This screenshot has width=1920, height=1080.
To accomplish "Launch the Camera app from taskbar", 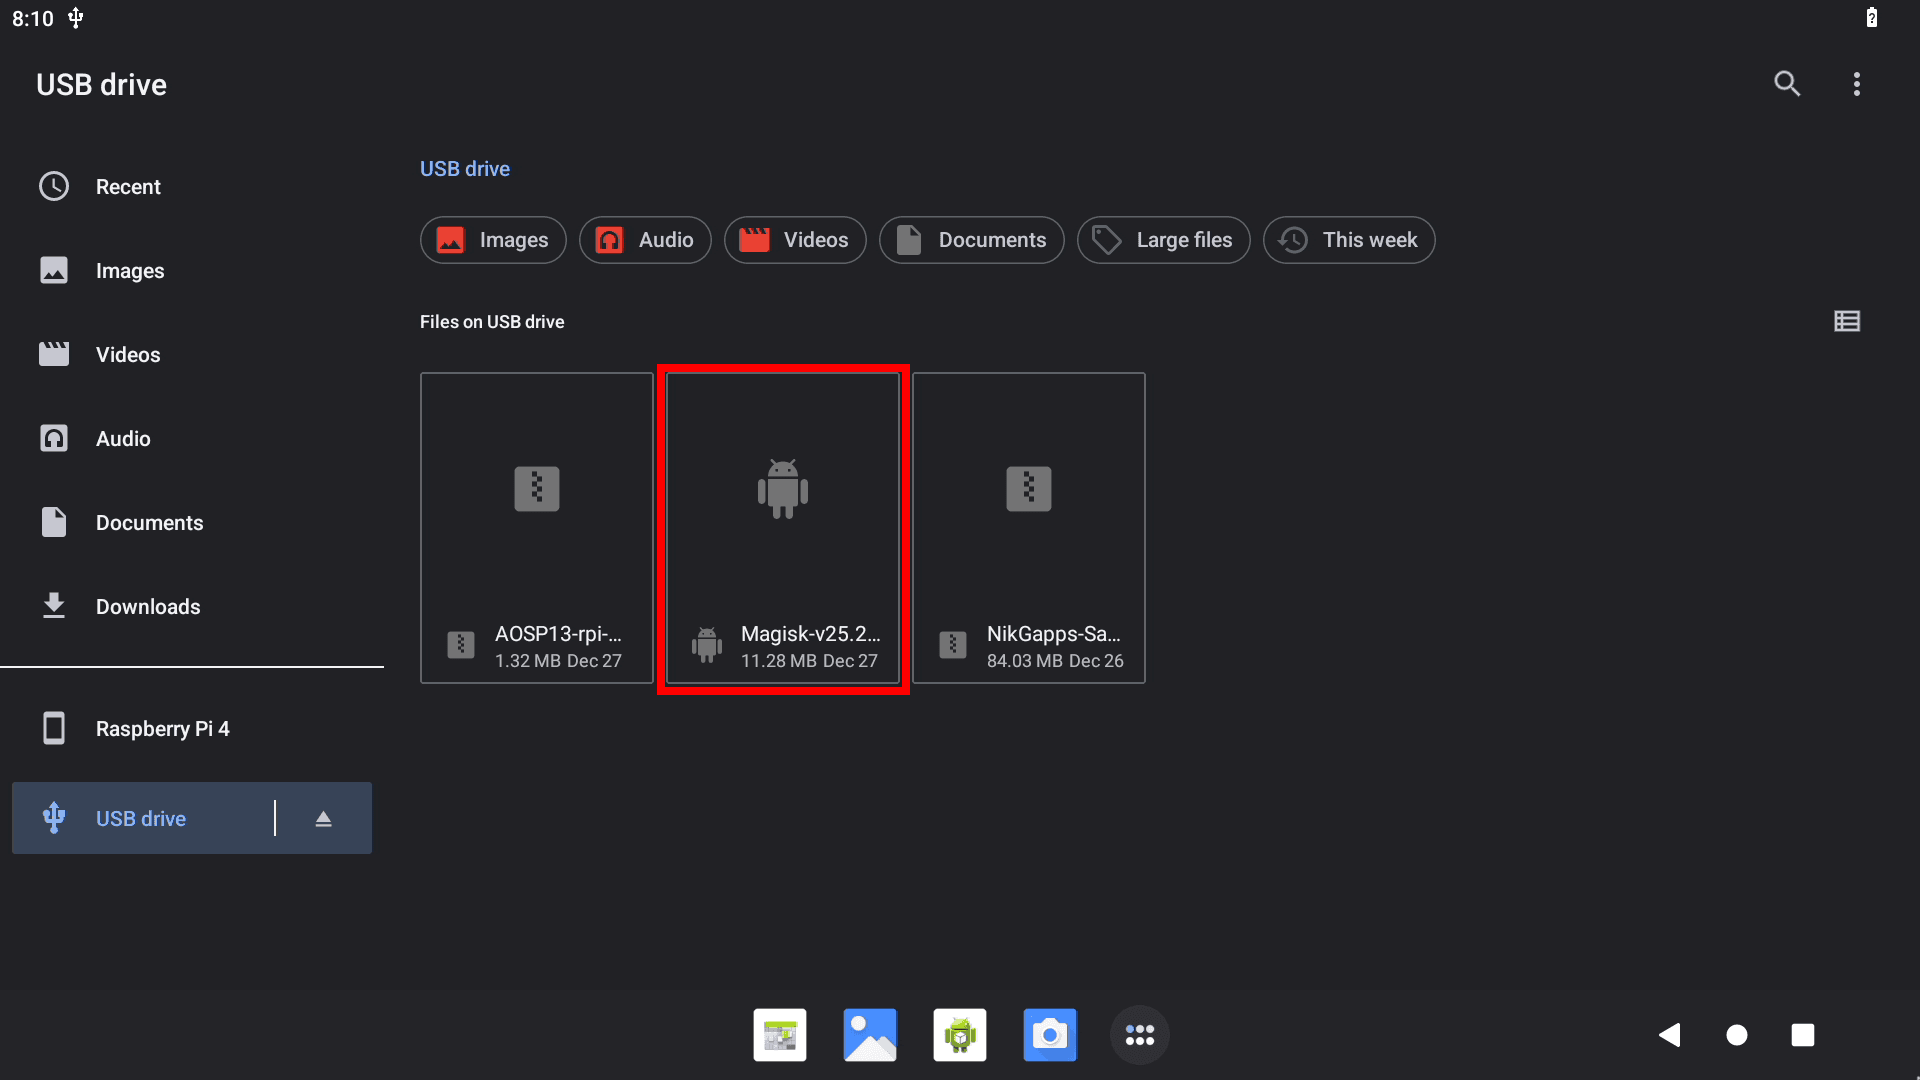I will click(x=1050, y=1035).
